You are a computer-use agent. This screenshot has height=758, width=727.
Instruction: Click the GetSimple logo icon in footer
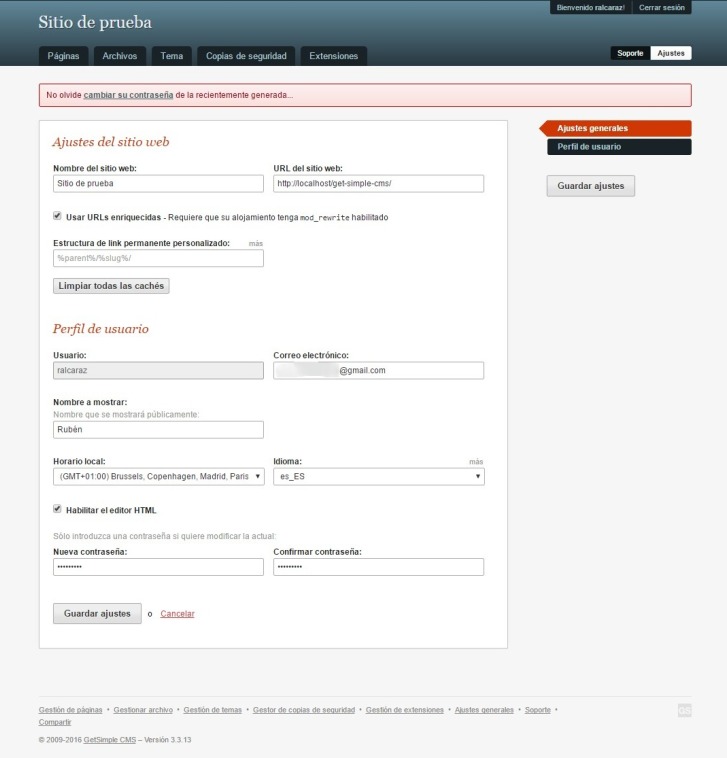[684, 710]
